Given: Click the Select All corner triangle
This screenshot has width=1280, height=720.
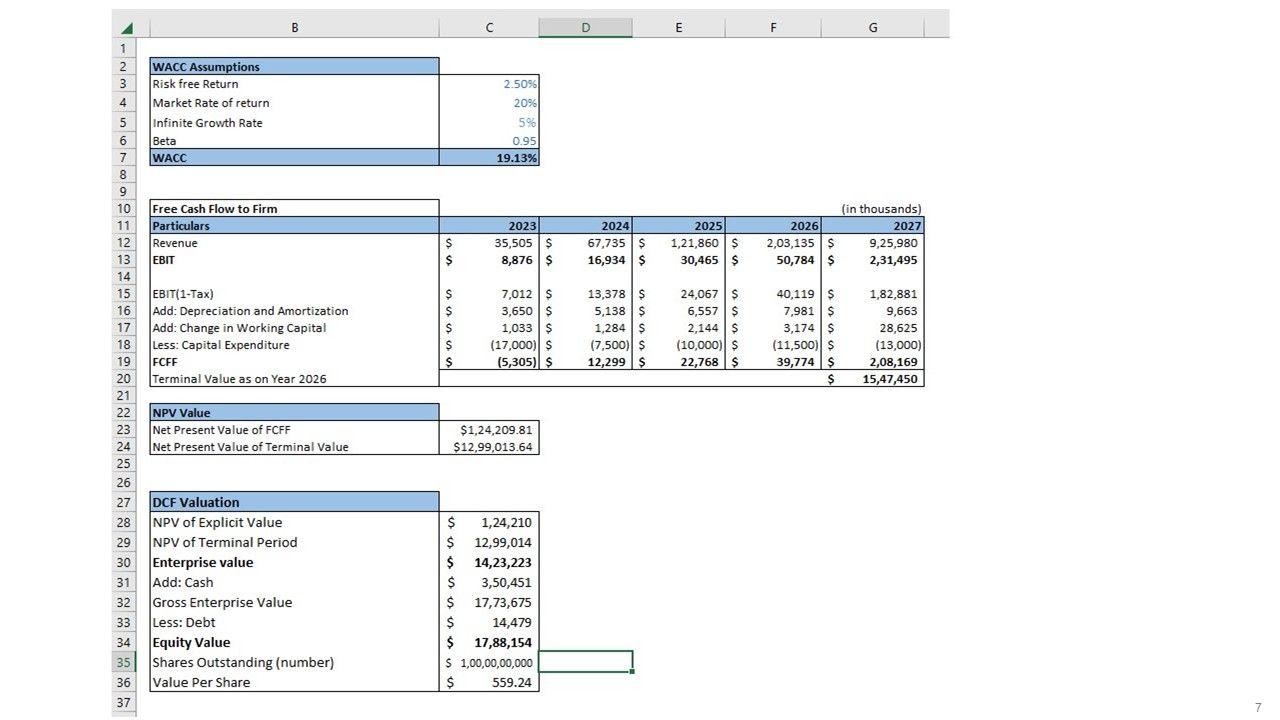Looking at the screenshot, I should coord(127,28).
